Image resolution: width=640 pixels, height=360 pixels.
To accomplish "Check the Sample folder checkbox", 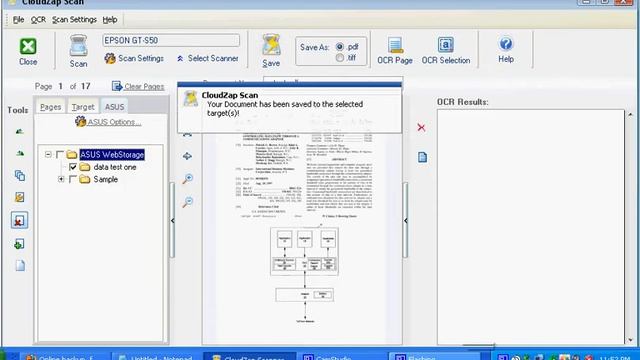I will [x=73, y=179].
